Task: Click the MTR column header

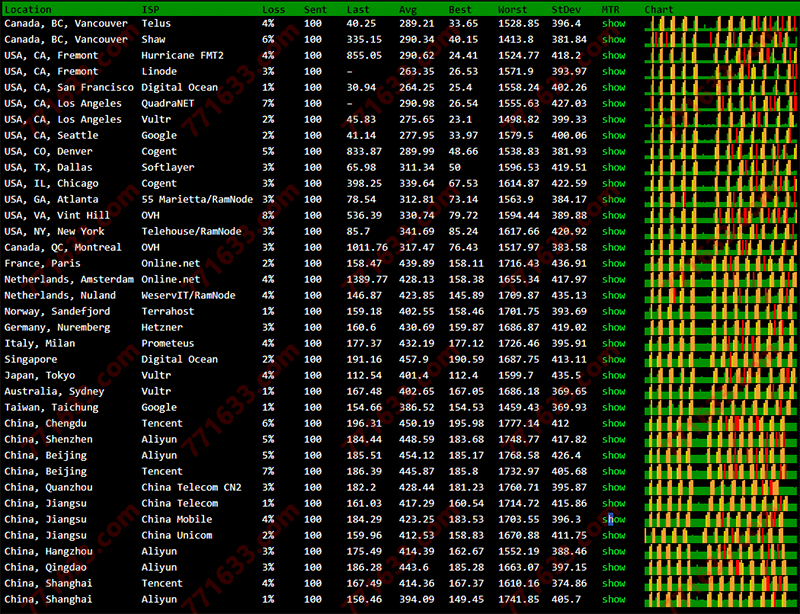Action: coord(610,9)
